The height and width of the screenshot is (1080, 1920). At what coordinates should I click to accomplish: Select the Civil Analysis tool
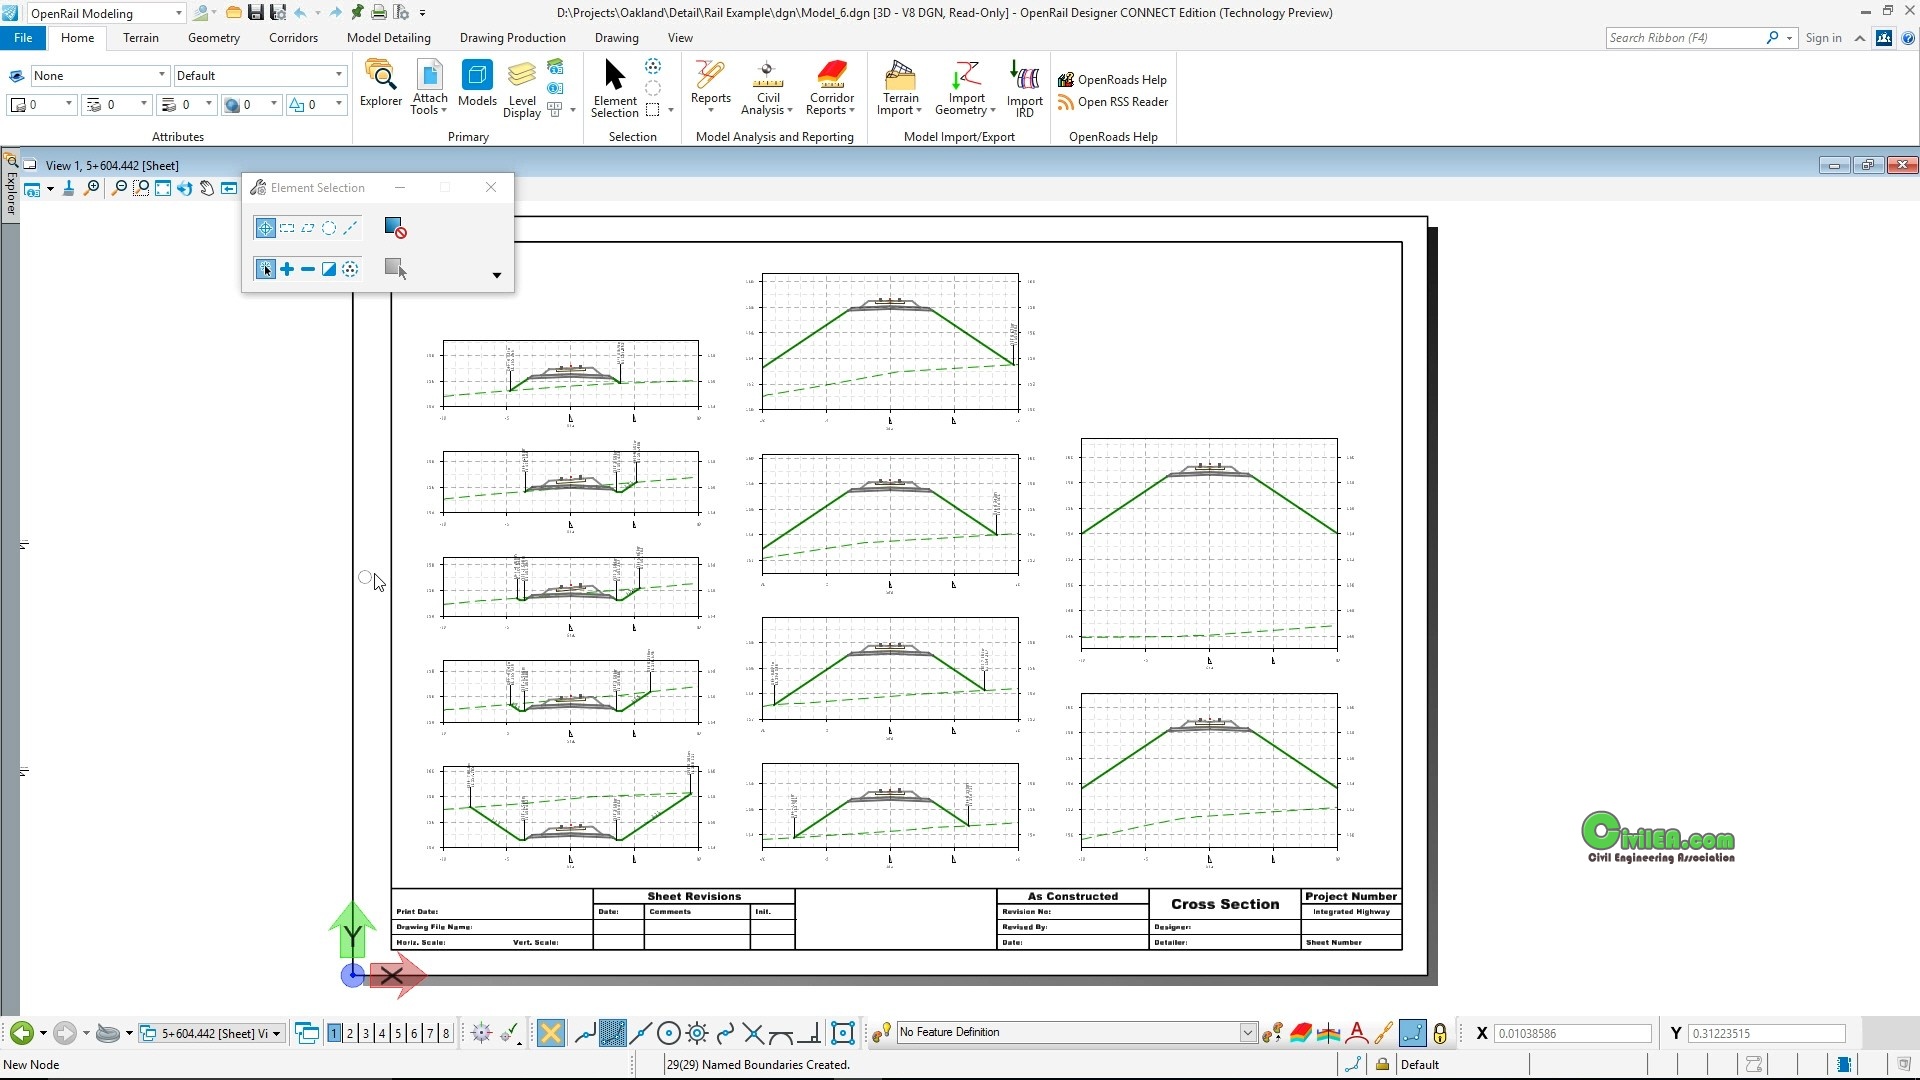tap(767, 88)
